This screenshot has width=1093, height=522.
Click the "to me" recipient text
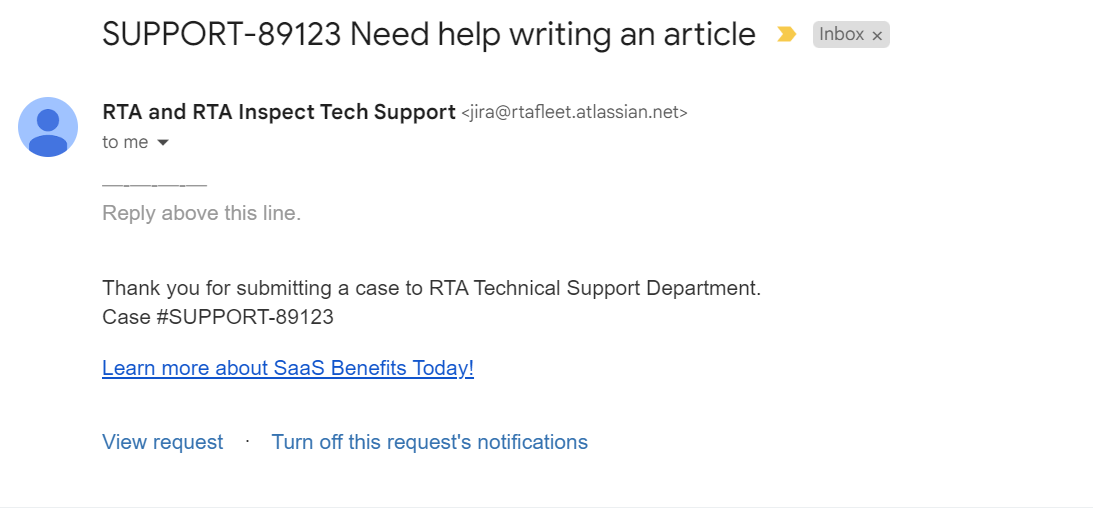click(125, 142)
